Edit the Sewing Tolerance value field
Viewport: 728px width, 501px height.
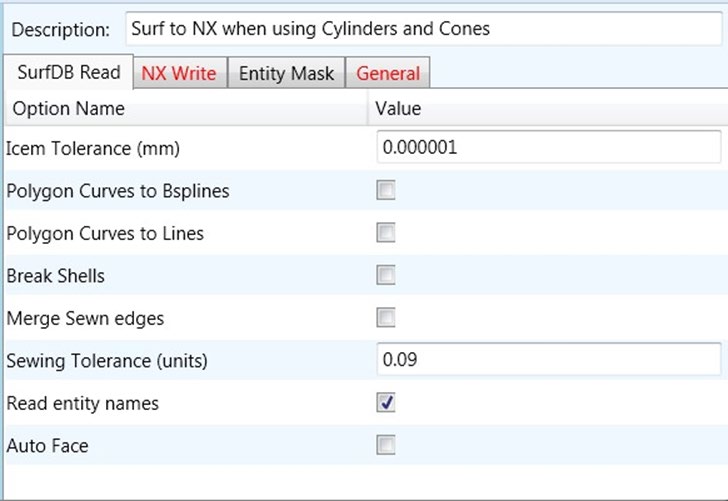click(x=549, y=359)
